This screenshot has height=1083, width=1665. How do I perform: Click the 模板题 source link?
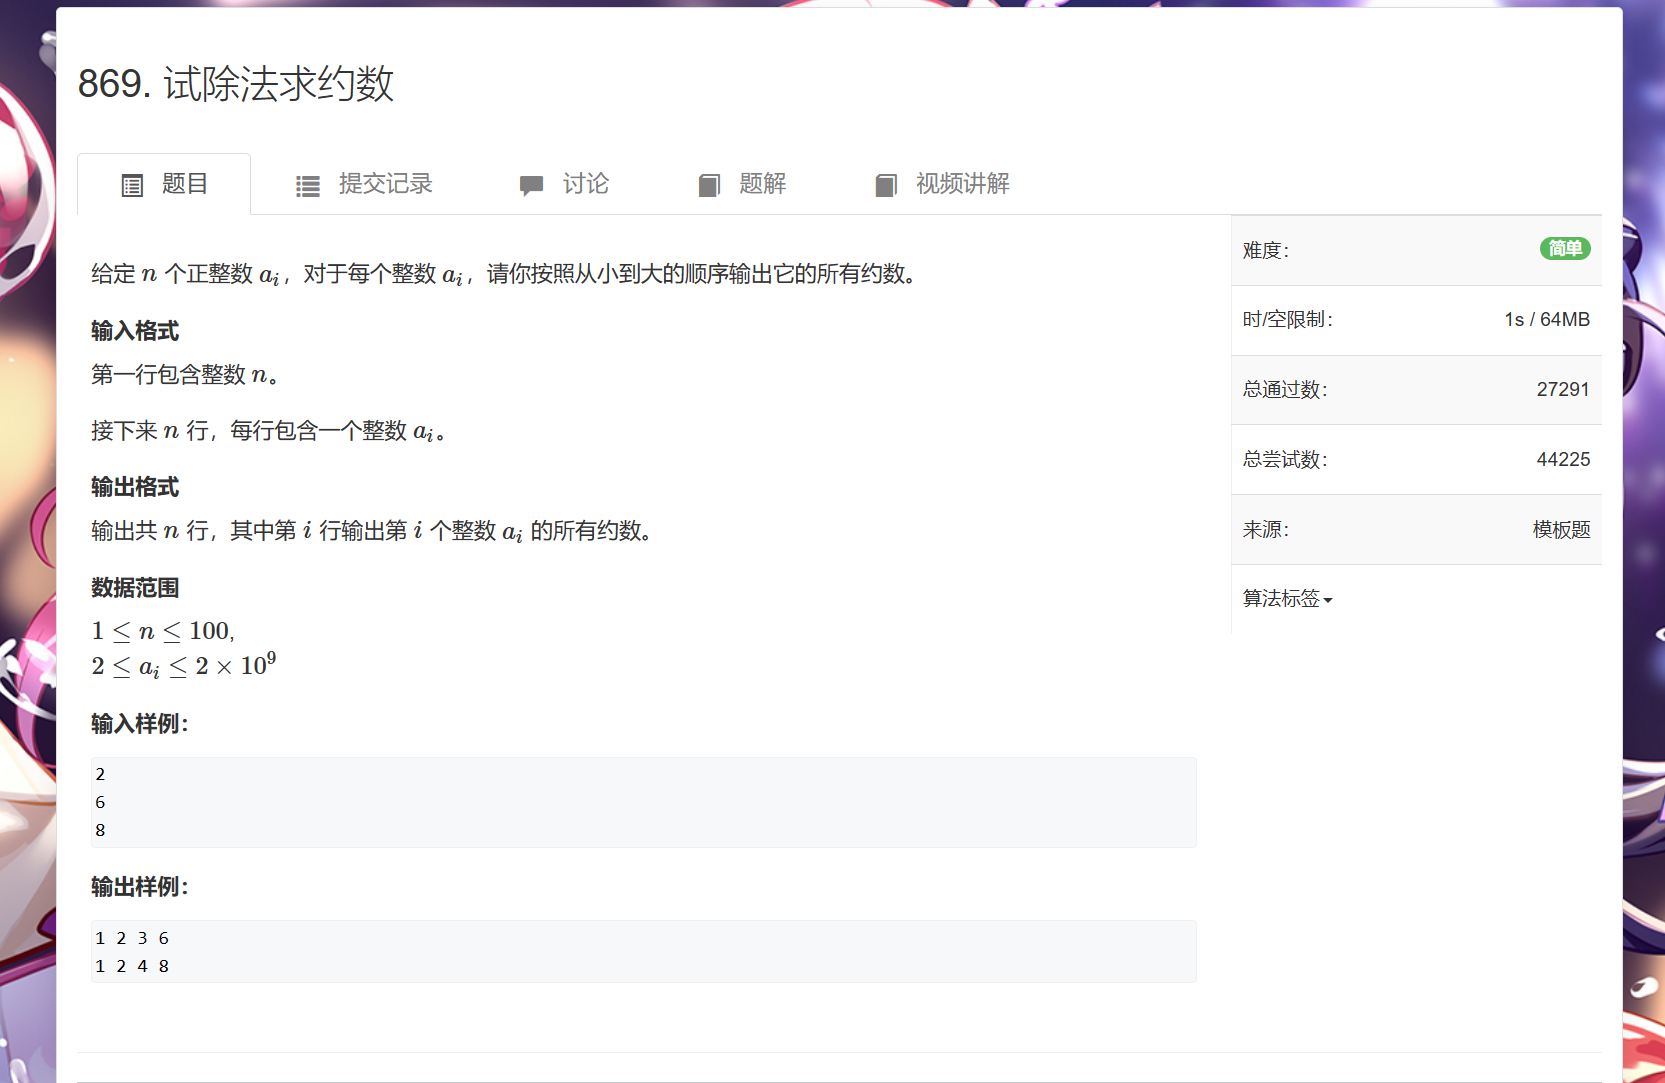pos(1561,530)
